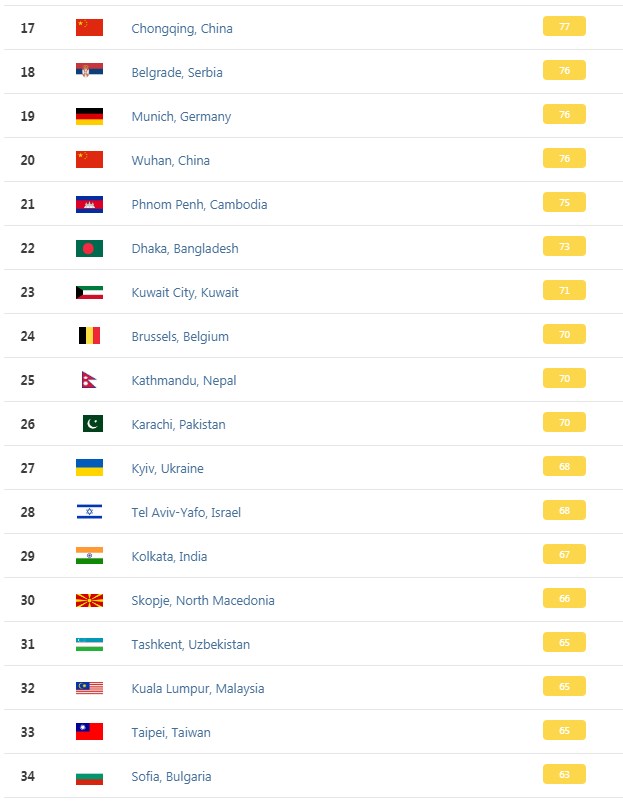Click the Cambodia flag beside Phnom Penh

(89, 204)
